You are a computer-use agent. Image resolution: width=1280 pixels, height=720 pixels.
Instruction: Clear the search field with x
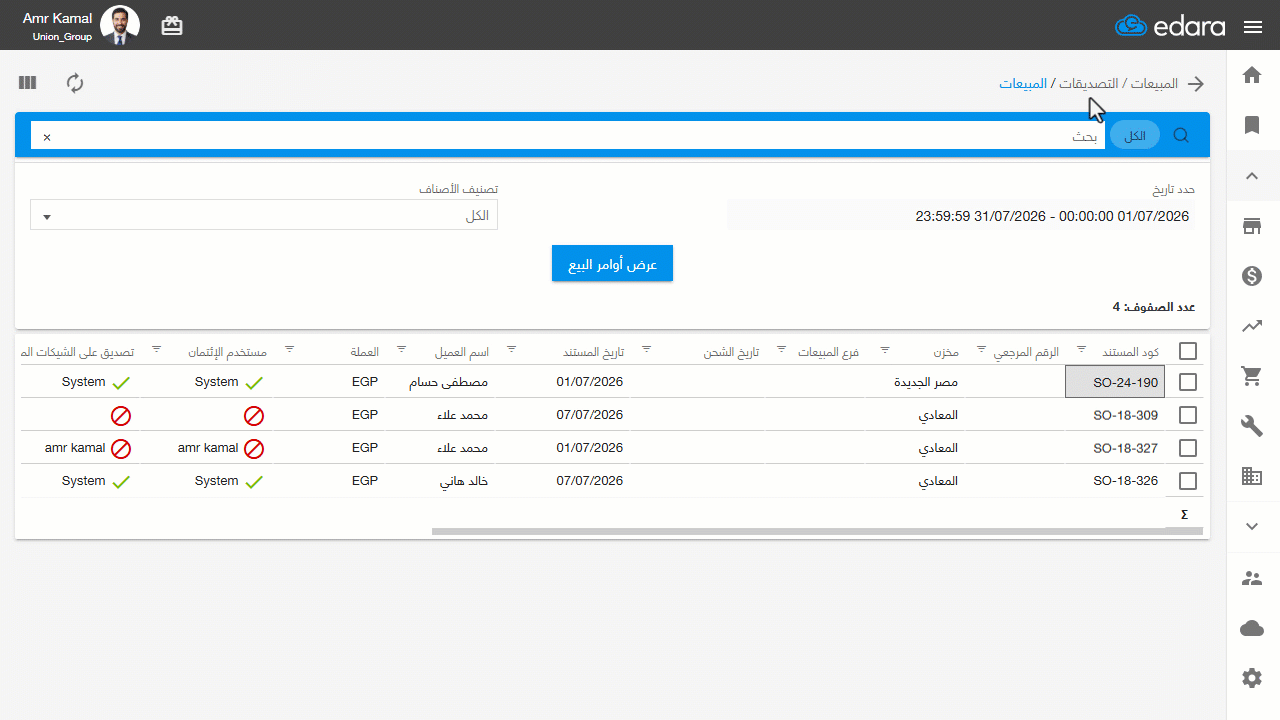coord(46,137)
